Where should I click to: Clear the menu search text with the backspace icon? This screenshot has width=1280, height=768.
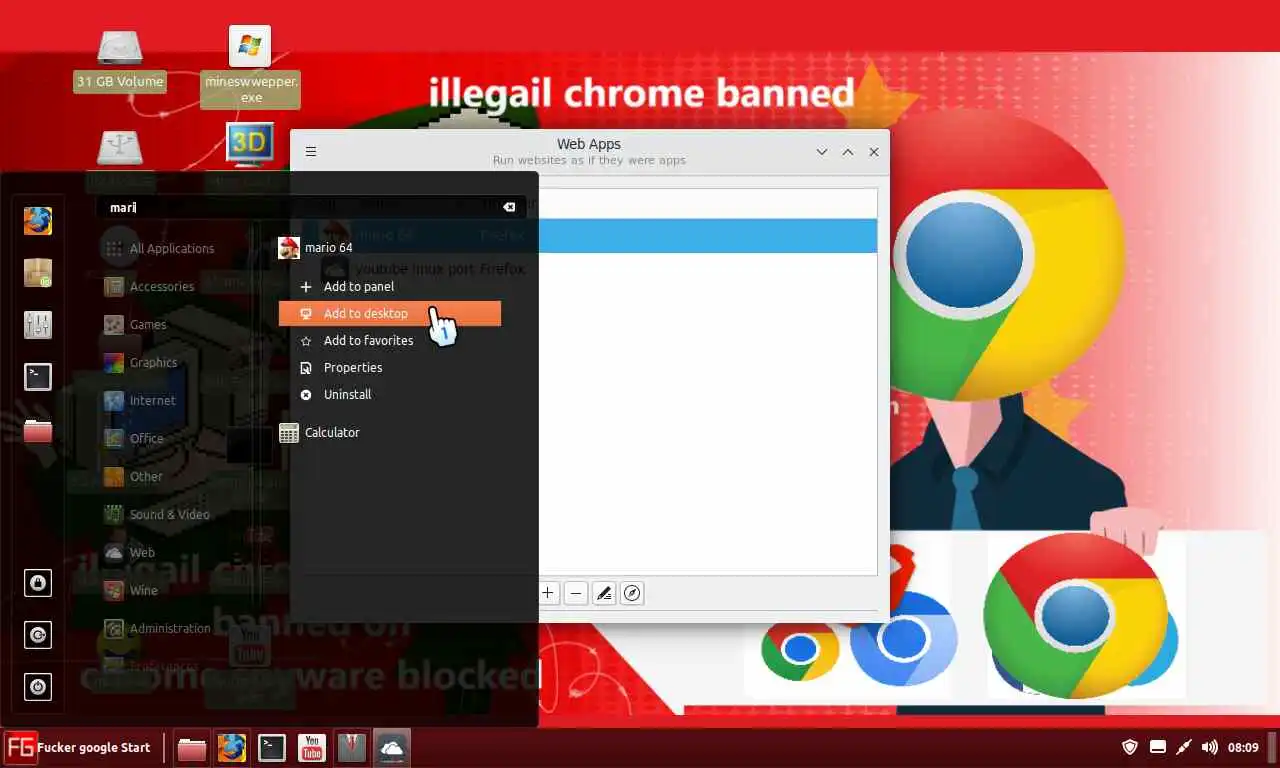click(509, 207)
